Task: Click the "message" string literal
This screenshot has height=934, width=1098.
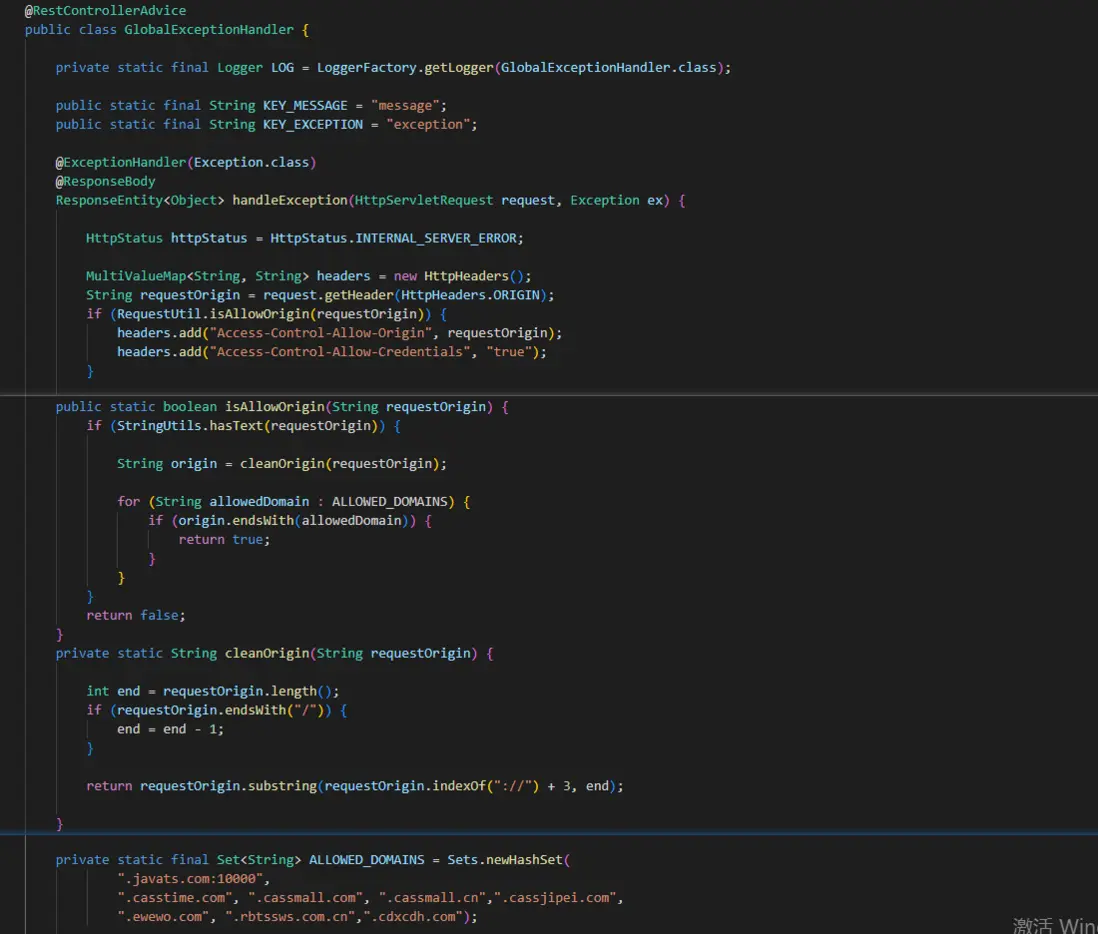Action: click(x=405, y=105)
